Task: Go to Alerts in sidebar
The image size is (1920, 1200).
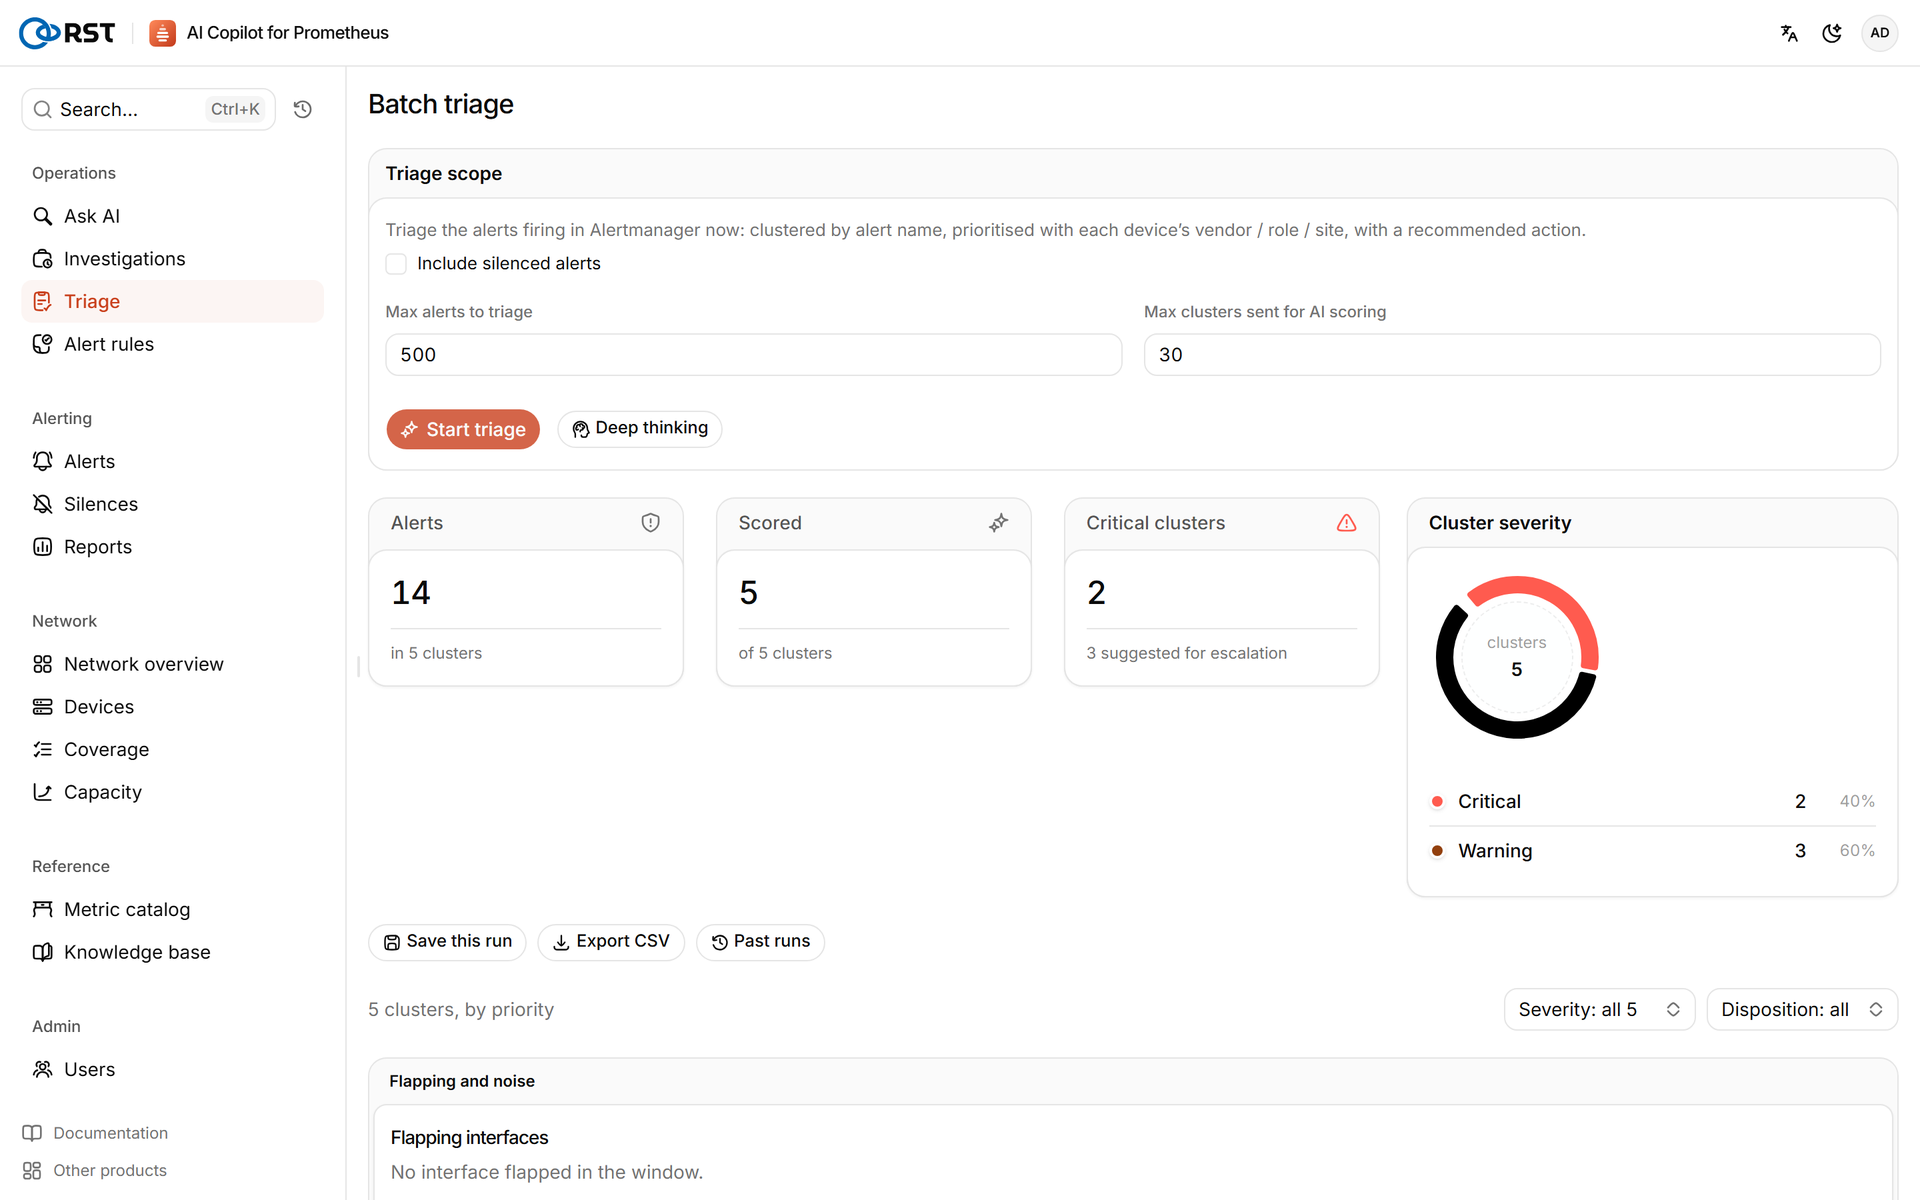Action: pyautogui.click(x=172, y=461)
